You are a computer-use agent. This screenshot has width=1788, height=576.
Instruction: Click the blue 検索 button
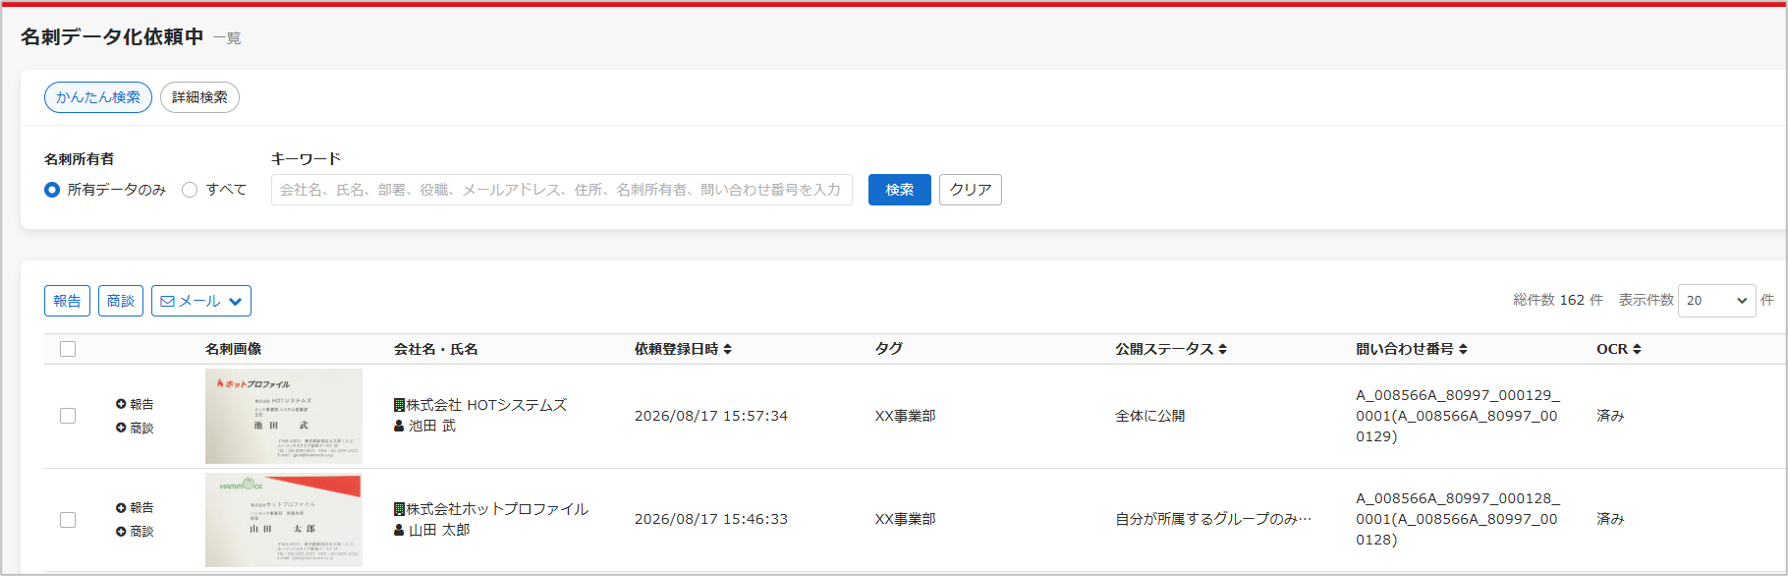pos(899,190)
